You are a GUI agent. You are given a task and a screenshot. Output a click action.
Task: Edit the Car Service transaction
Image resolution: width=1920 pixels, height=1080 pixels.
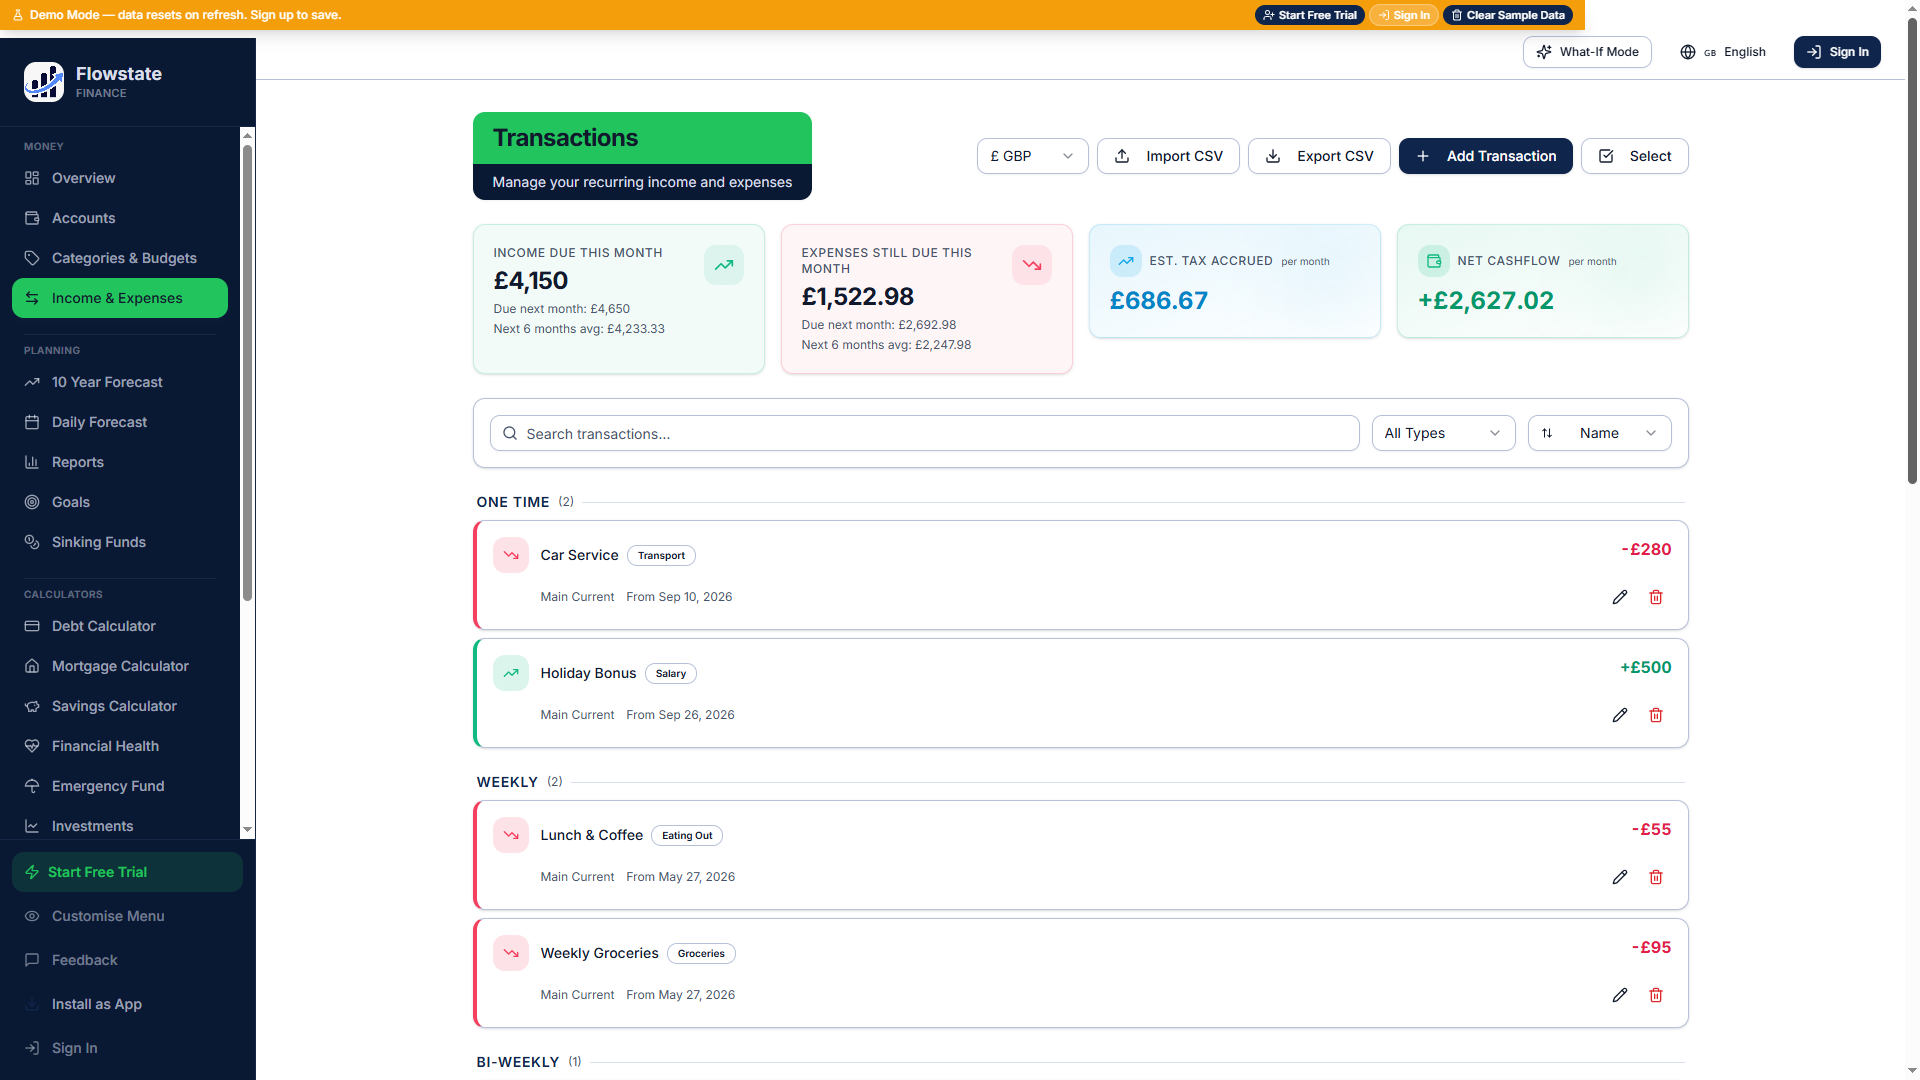[x=1620, y=597]
